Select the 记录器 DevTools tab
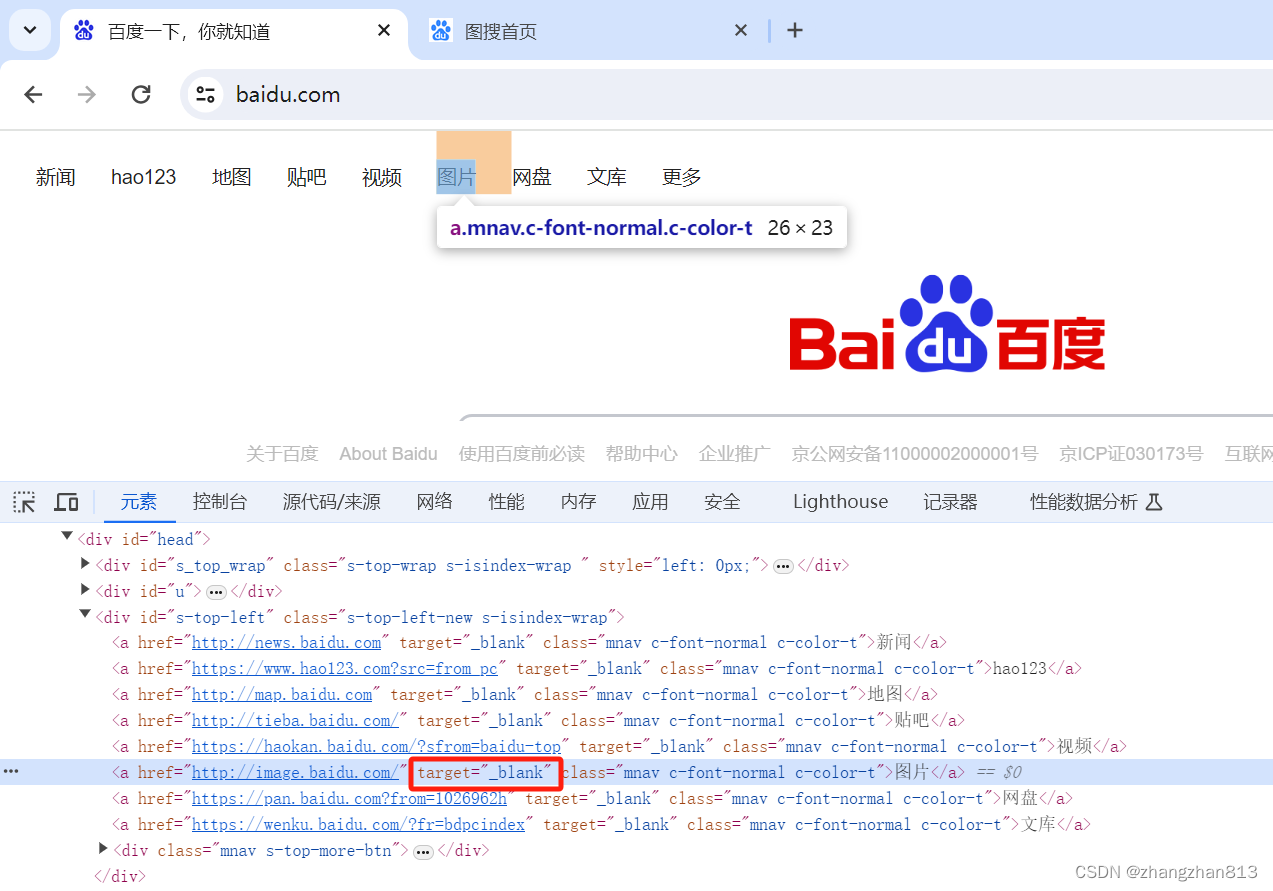 point(950,502)
